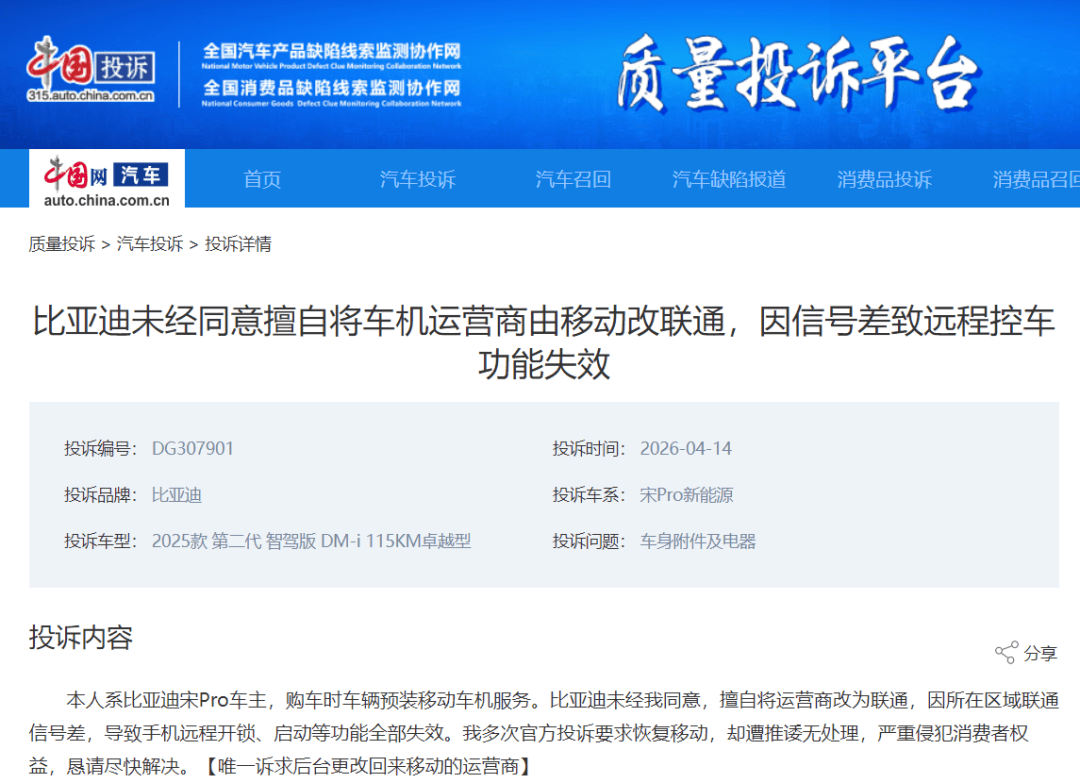
Task: Switch to 消费品投诉 in the nav bar
Action: coord(884,179)
